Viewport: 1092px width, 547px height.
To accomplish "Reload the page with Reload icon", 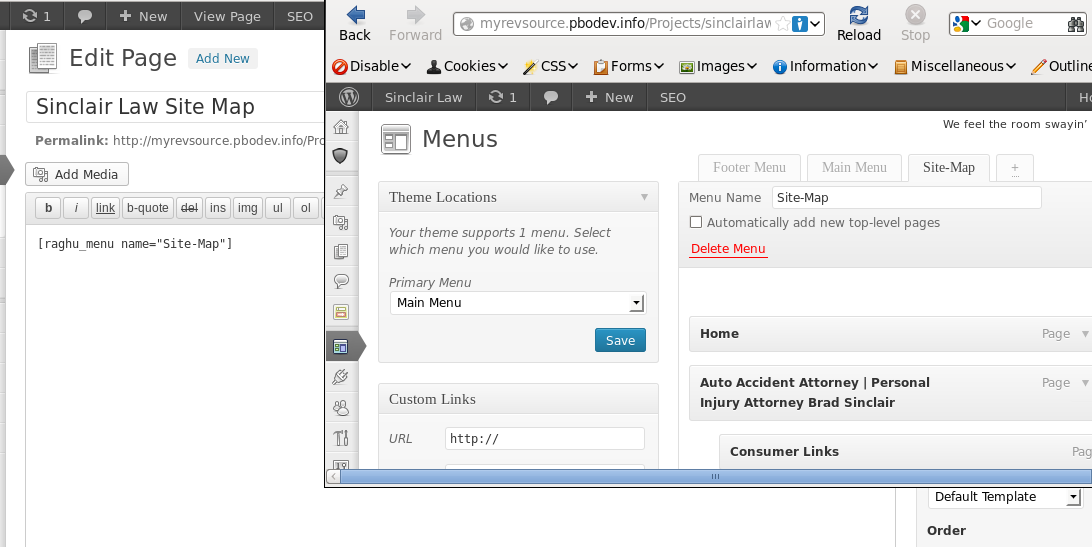I will point(859,15).
